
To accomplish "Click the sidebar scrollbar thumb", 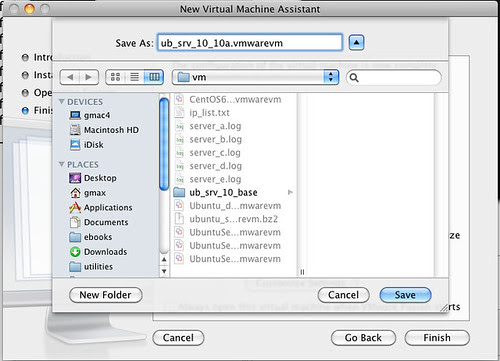I will (164, 144).
